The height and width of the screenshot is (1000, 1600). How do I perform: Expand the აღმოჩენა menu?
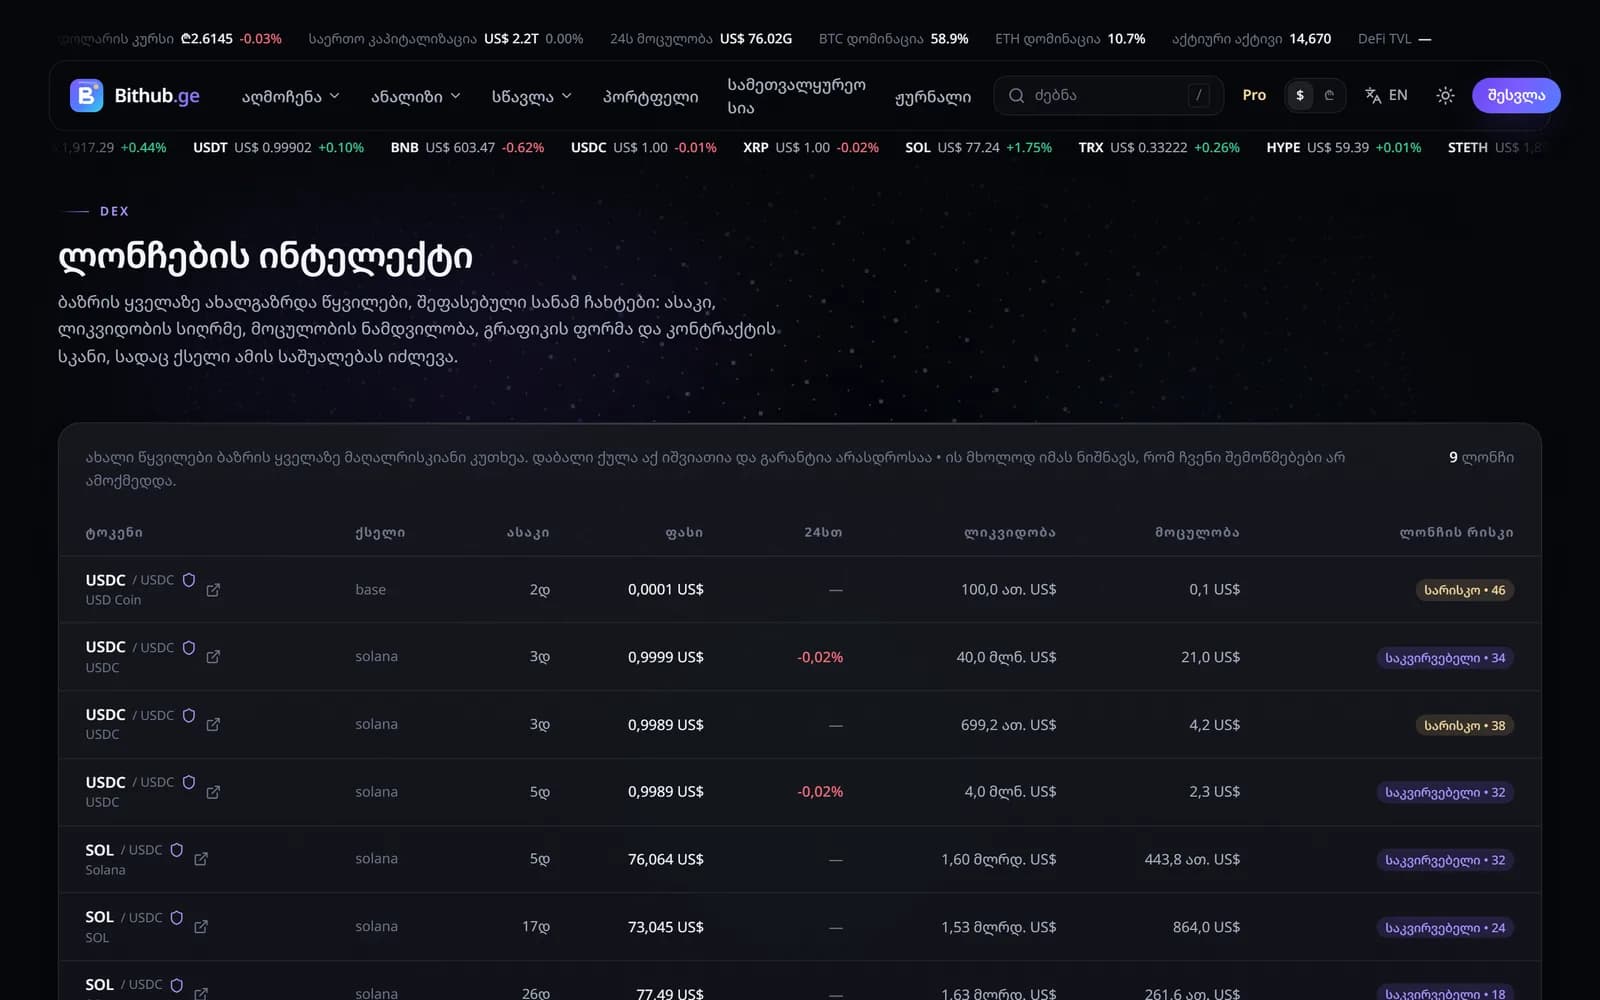(x=290, y=96)
